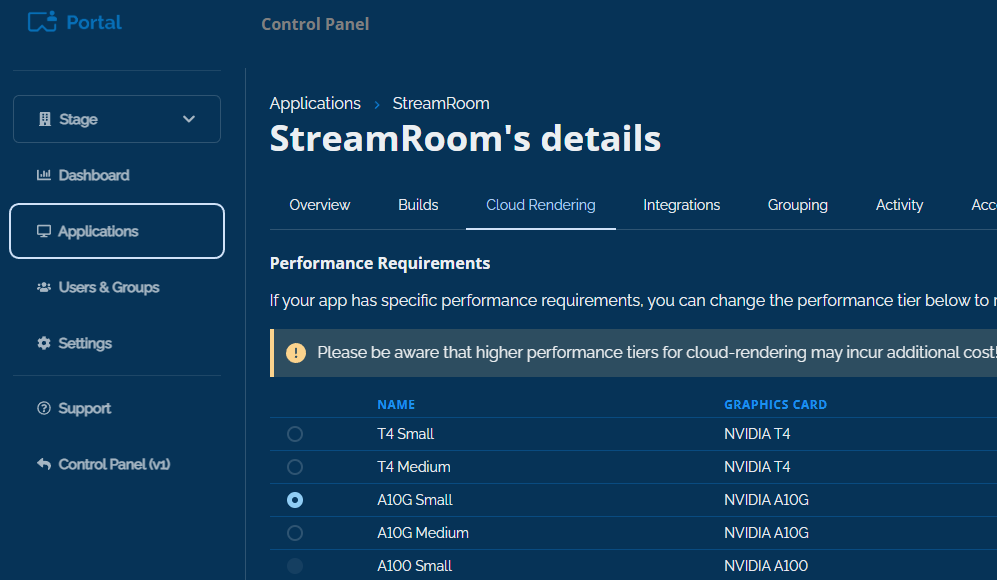Click the Control Panel (v1) back arrow icon

tap(43, 464)
